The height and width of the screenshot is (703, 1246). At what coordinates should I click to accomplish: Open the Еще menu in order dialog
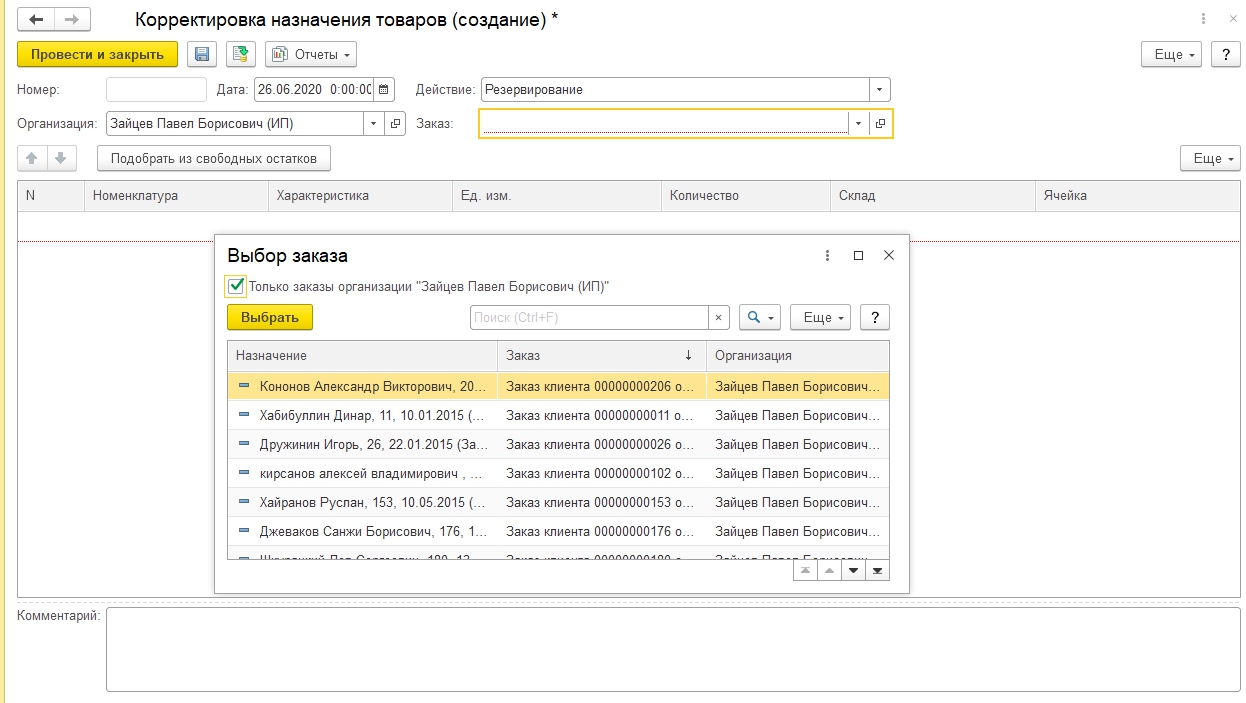point(819,318)
